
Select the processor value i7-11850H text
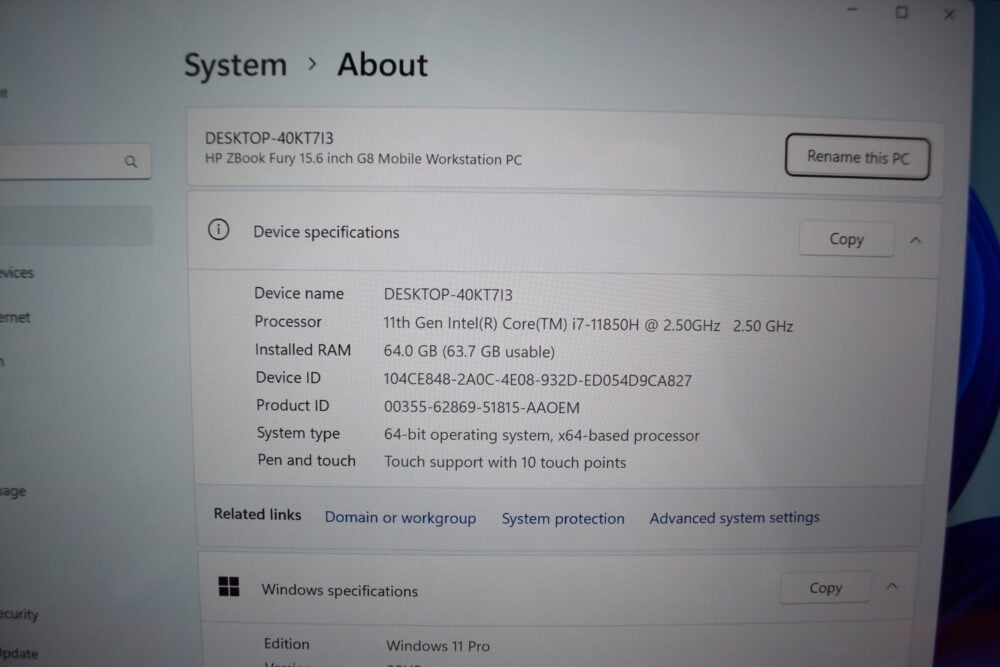[x=588, y=325]
